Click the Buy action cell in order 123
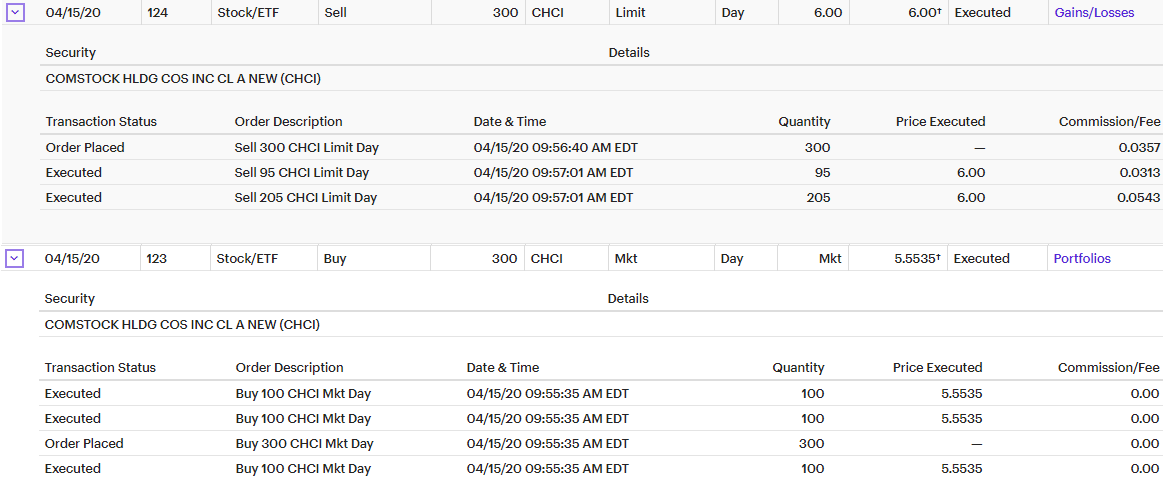The height and width of the screenshot is (480, 1173). pos(335,259)
